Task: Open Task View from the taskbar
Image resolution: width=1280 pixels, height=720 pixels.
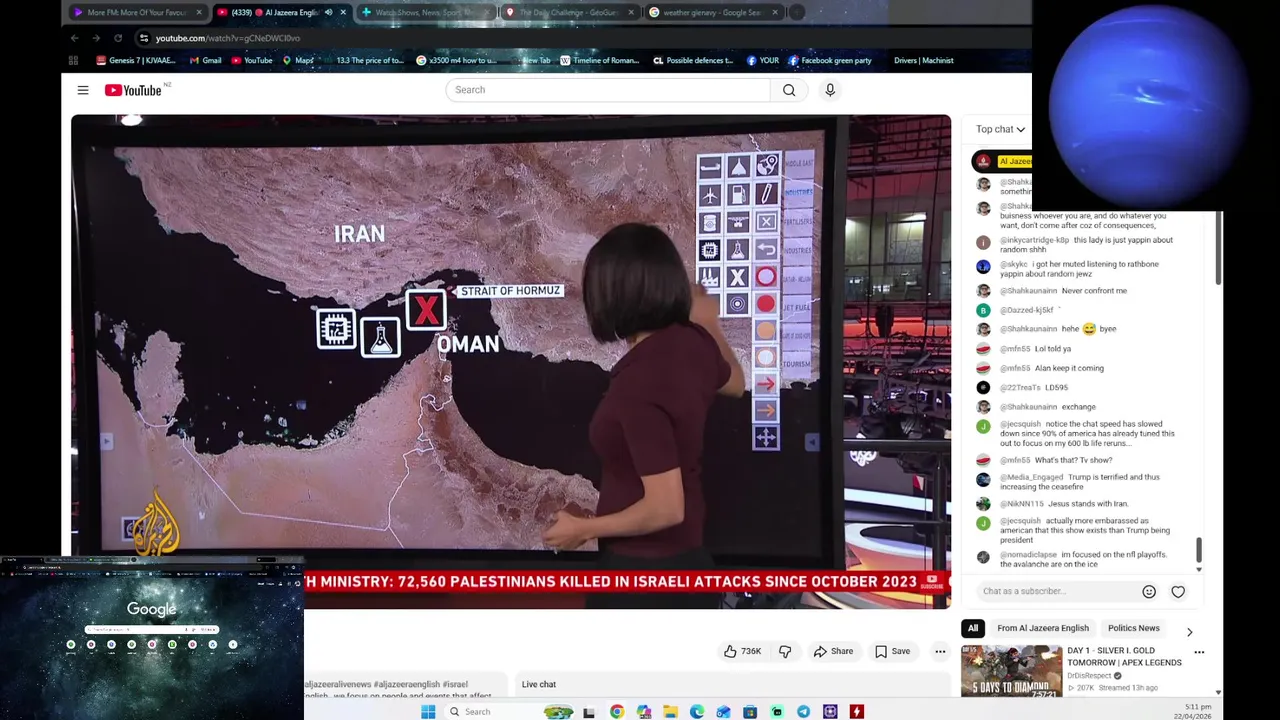Action: pos(589,711)
